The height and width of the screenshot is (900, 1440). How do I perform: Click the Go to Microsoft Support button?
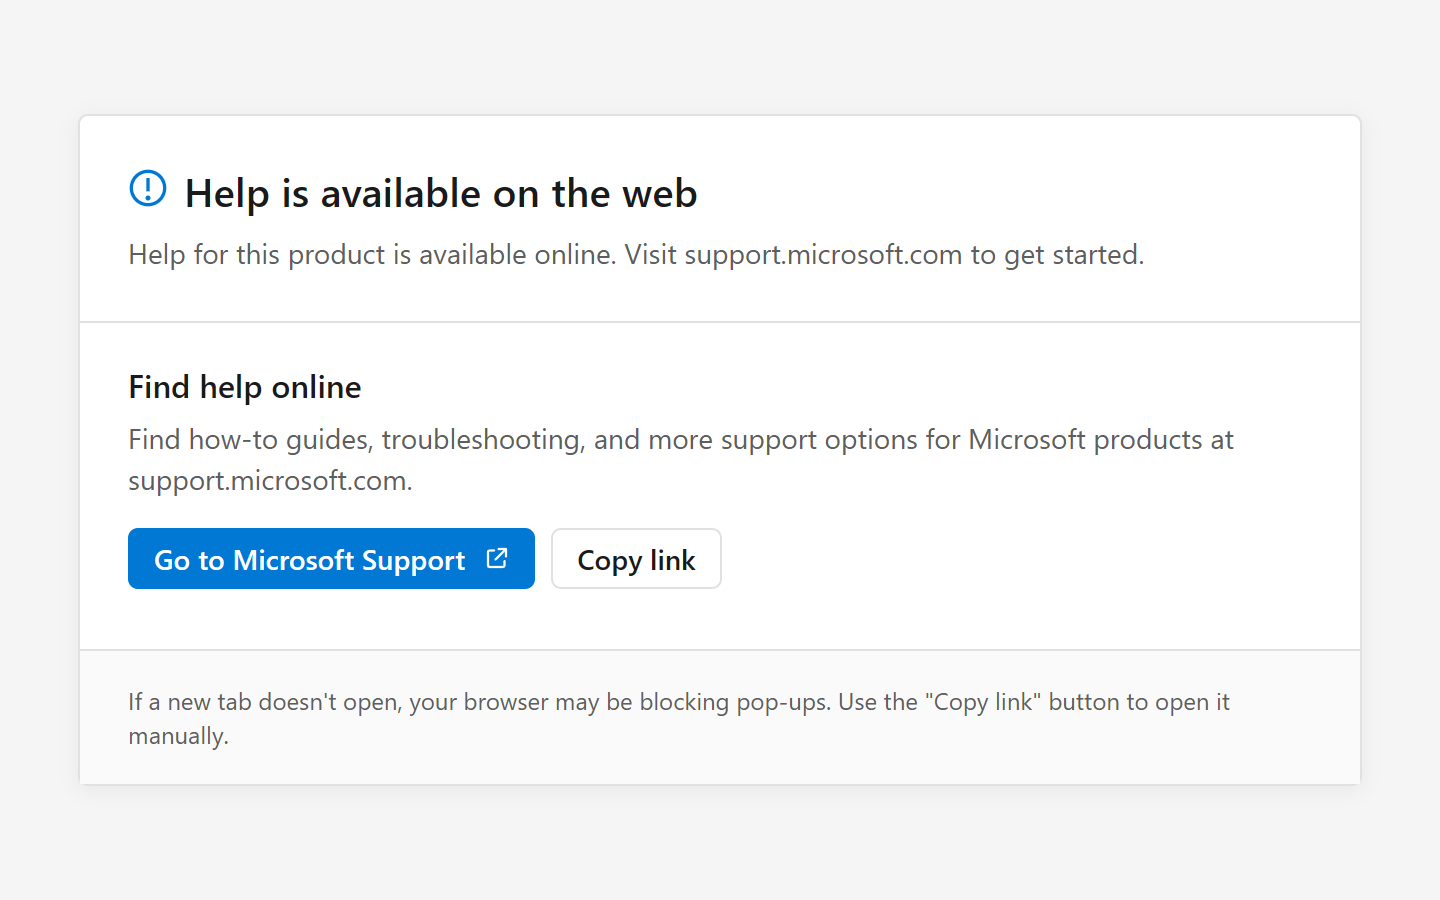(331, 559)
